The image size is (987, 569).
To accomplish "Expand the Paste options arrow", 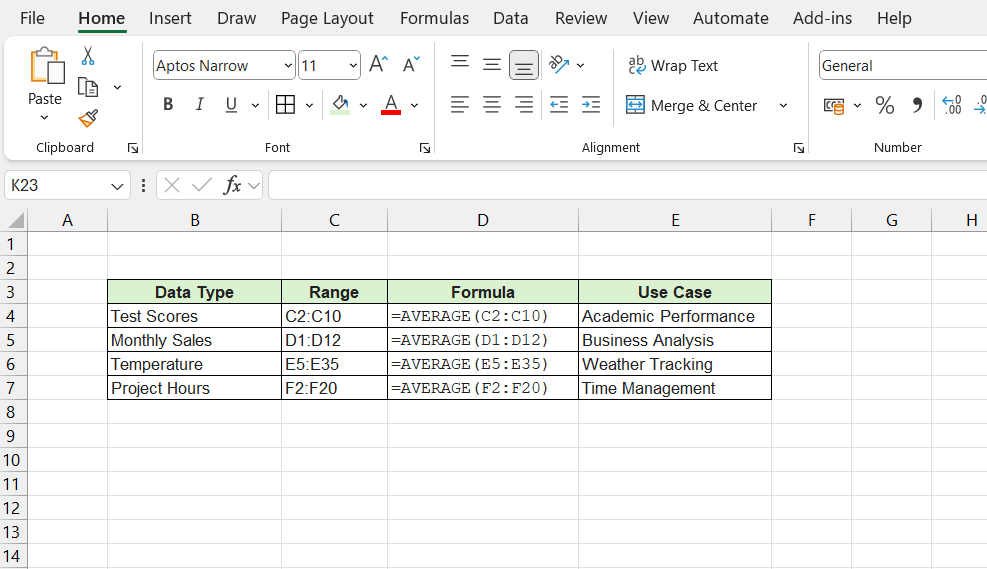I will (x=44, y=117).
